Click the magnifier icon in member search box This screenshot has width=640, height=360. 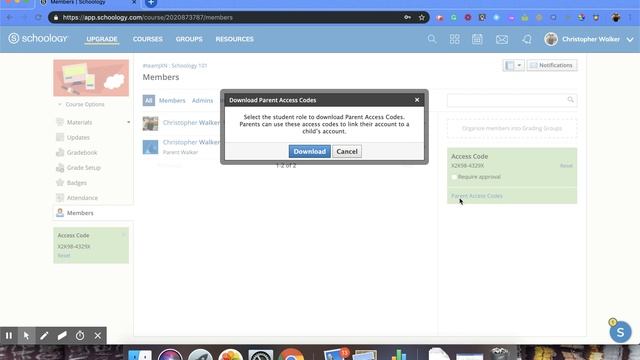571,100
